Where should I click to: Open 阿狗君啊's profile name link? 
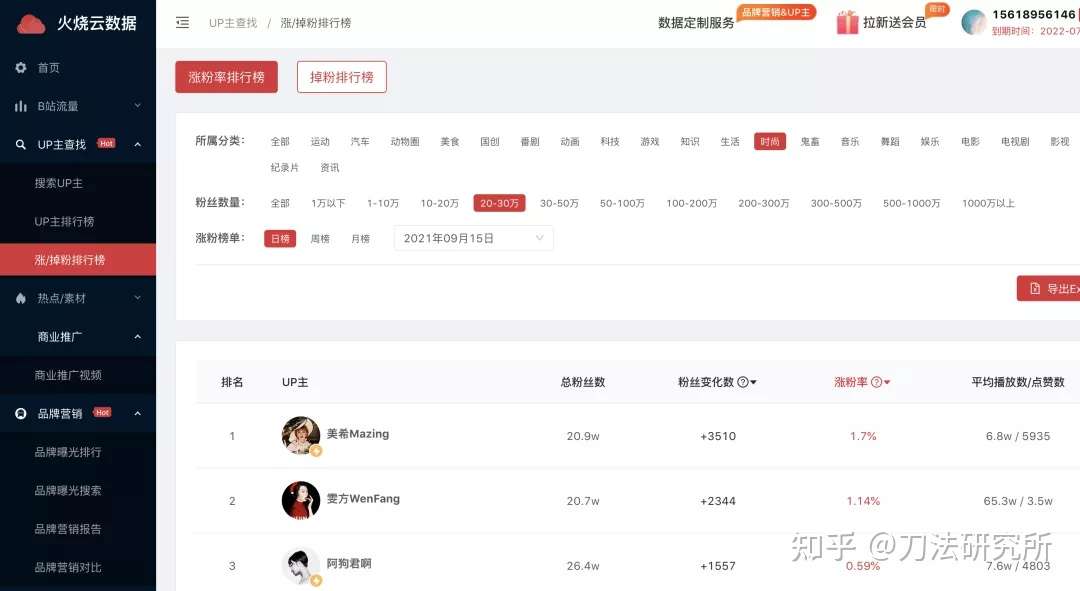pos(349,563)
